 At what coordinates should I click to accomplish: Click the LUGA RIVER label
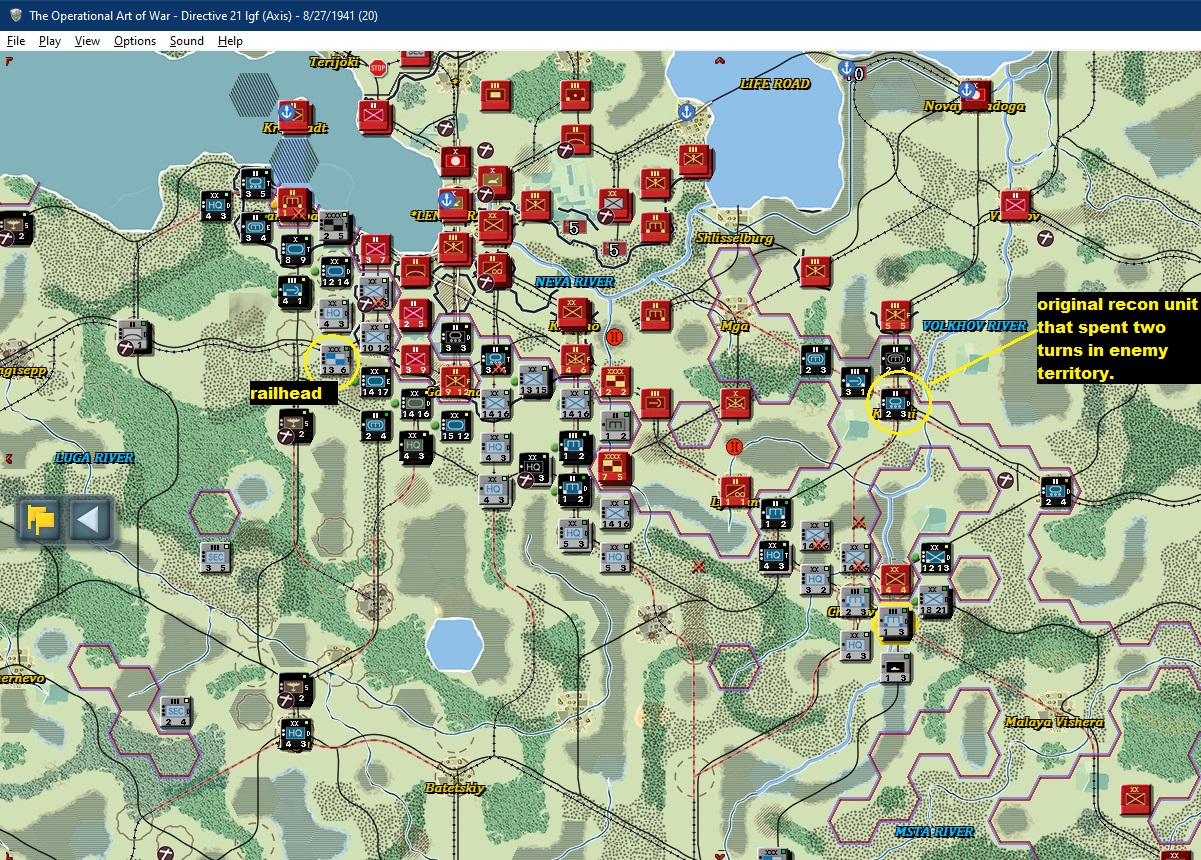(x=95, y=458)
